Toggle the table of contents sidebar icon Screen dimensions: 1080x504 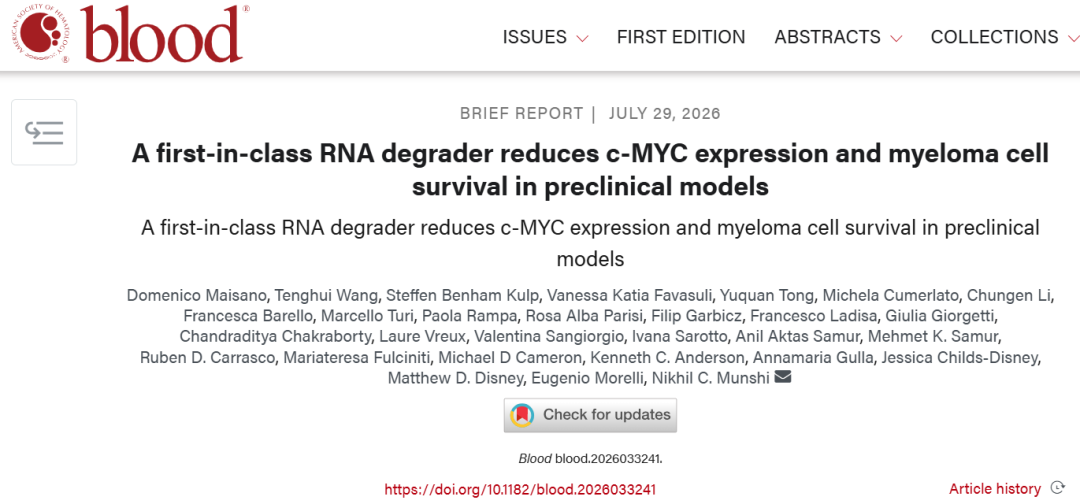coord(44,132)
